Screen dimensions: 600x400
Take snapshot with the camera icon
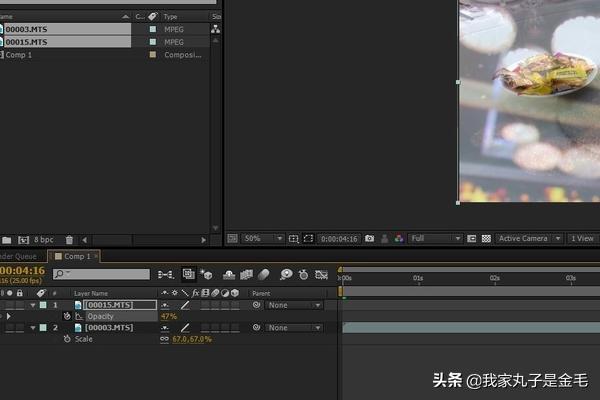[x=369, y=238]
